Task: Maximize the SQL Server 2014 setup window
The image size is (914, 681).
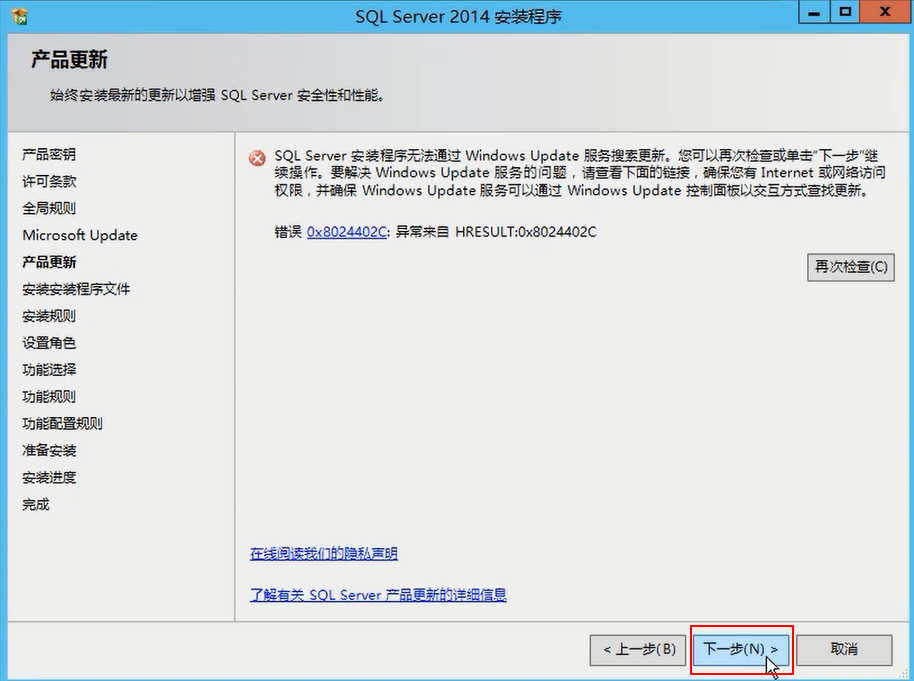Action: (845, 13)
